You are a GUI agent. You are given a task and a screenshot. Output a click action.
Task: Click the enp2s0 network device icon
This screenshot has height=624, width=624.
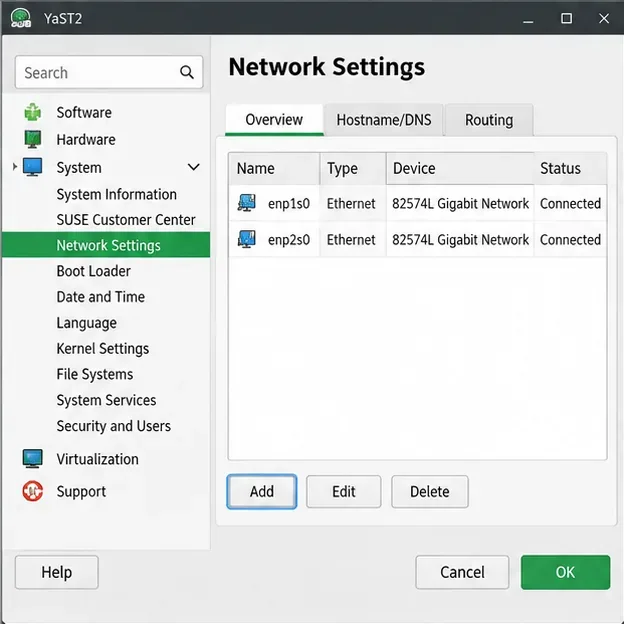pos(247,239)
